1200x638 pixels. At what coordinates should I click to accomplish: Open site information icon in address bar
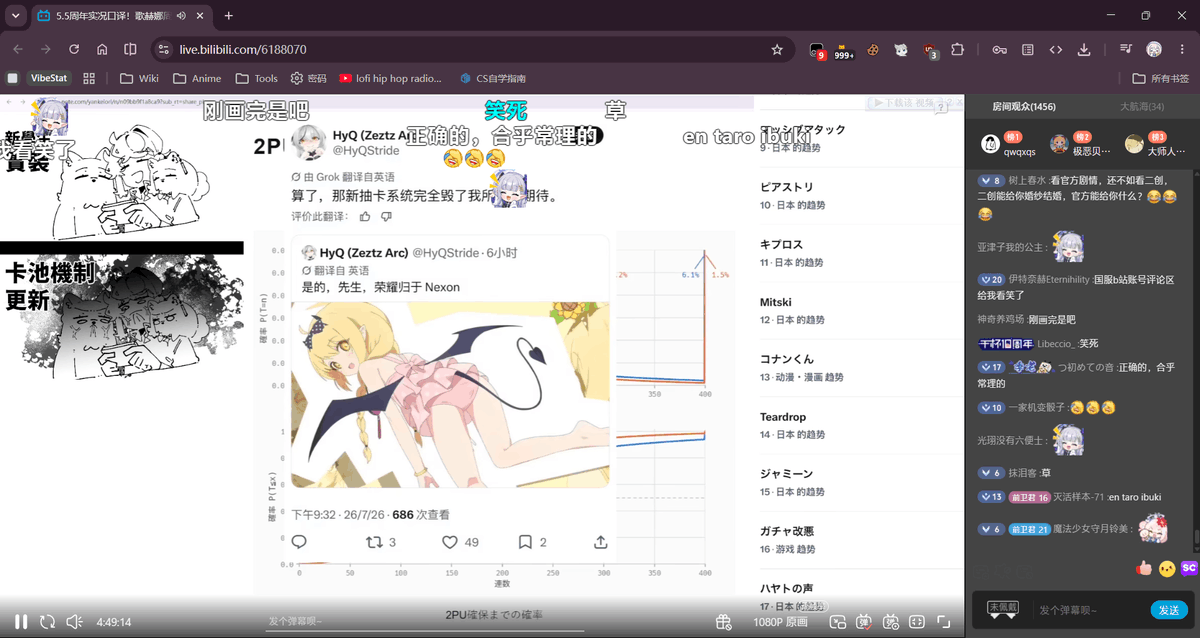[x=165, y=49]
